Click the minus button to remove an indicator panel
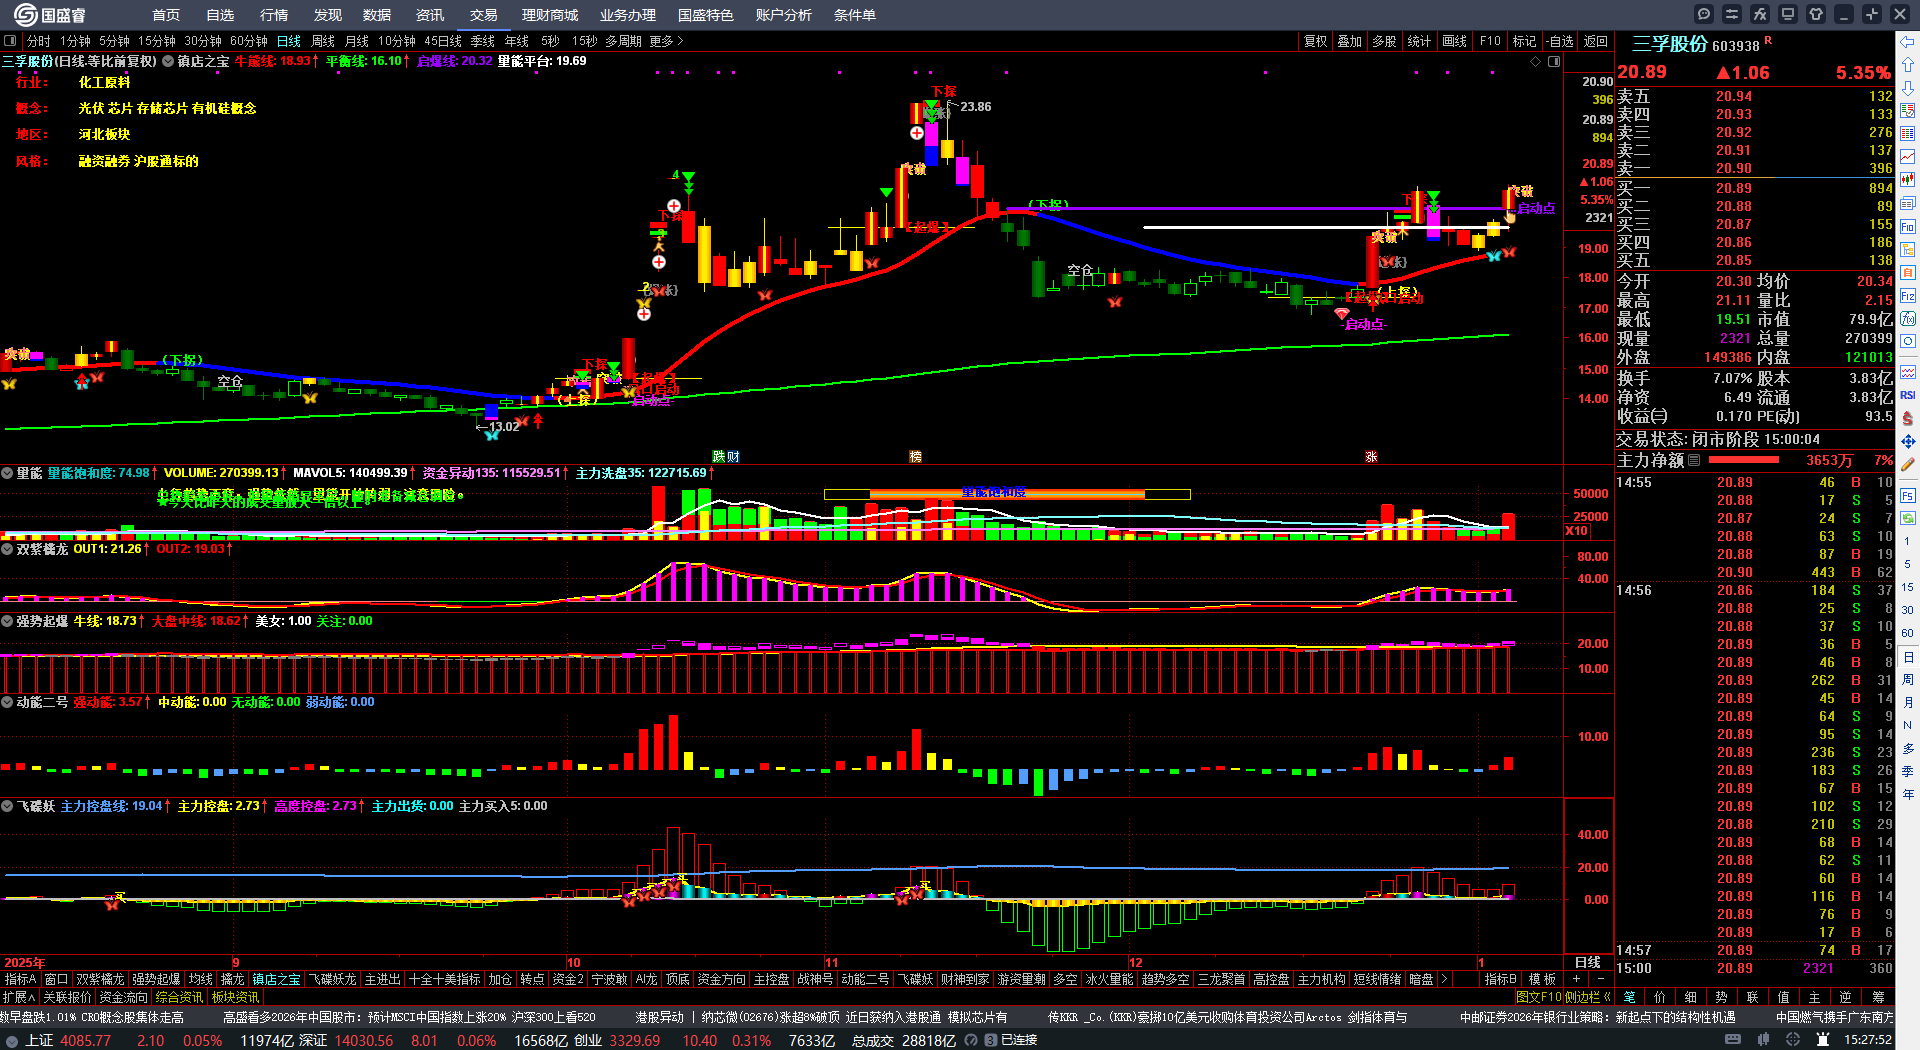 point(1600,979)
